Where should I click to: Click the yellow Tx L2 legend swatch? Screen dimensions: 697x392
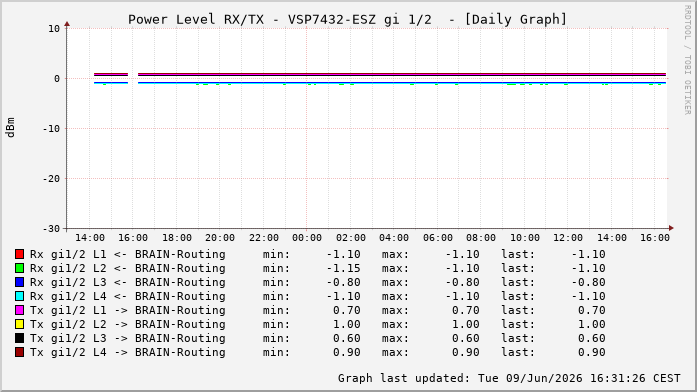point(19,324)
